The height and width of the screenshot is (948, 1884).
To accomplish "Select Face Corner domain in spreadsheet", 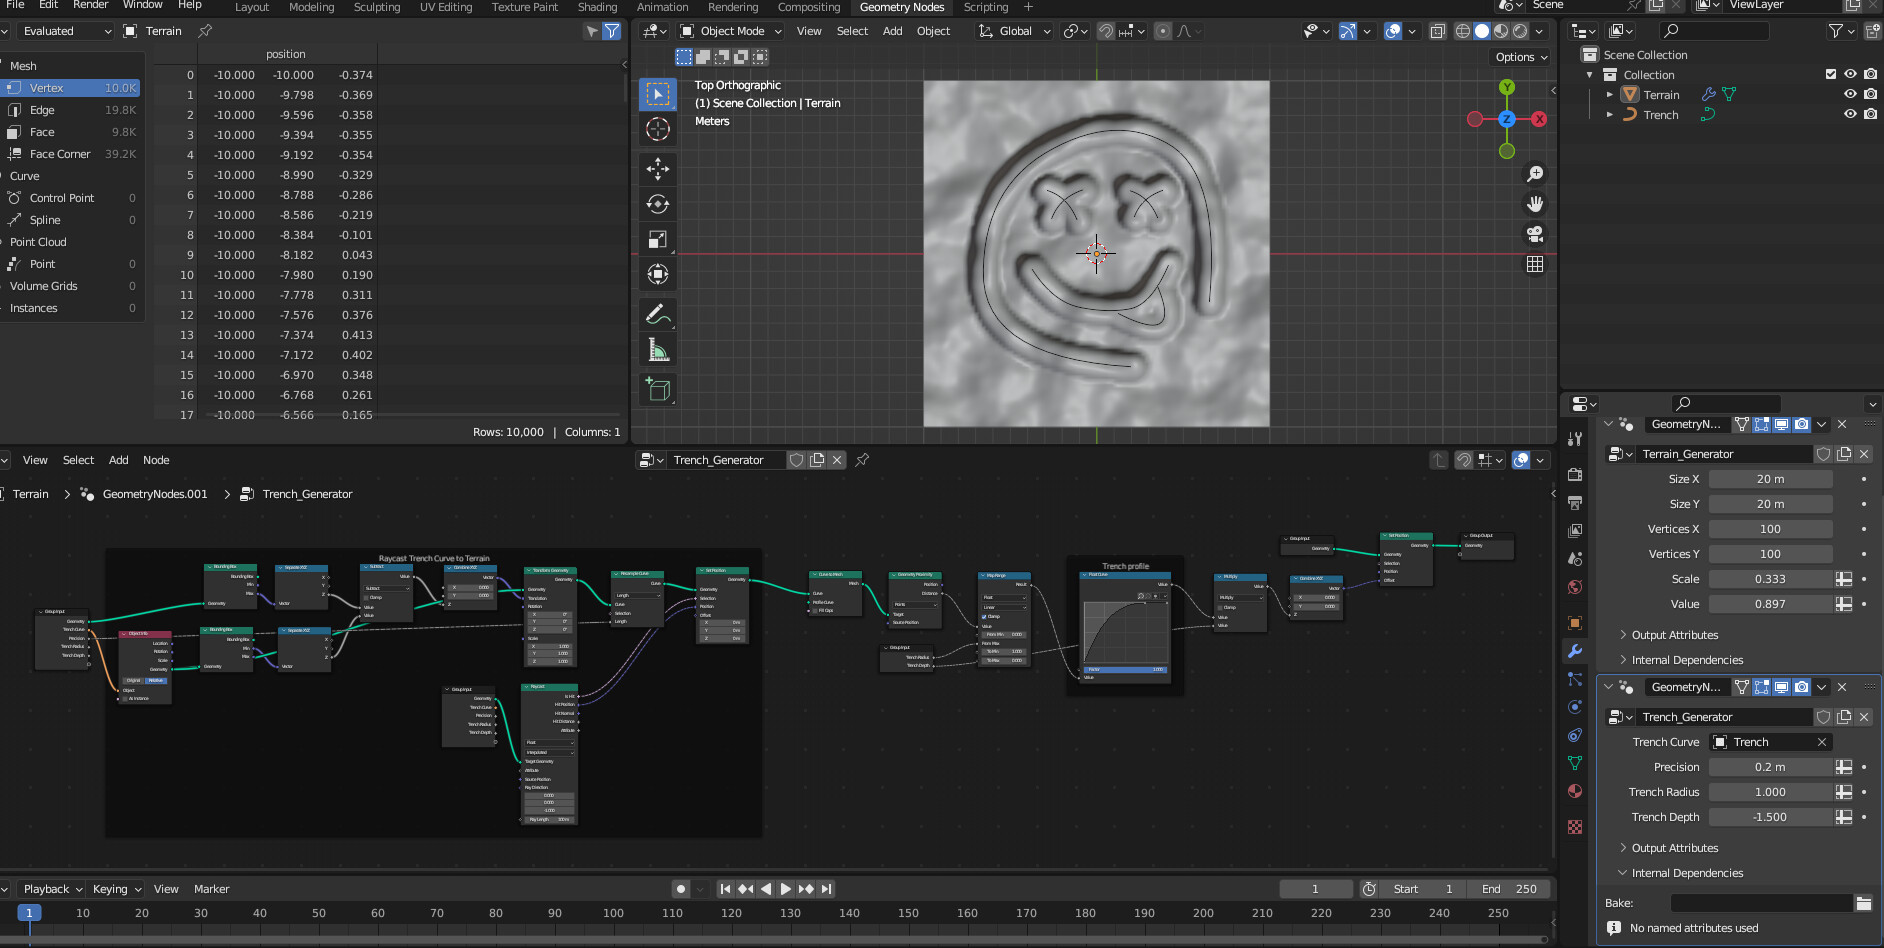I will [x=72, y=154].
